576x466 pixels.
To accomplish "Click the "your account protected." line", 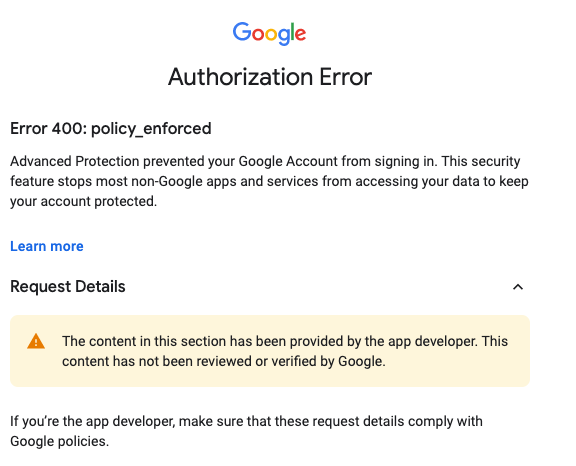I will pyautogui.click(x=83, y=201).
